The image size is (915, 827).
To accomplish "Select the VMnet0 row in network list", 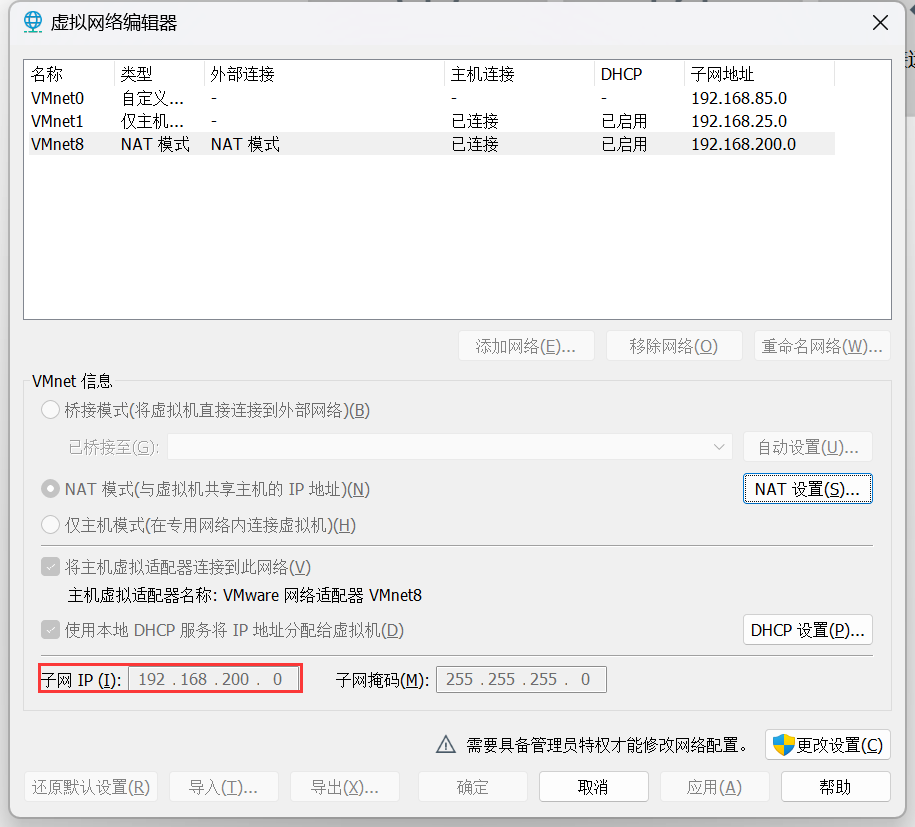I will 58,98.
